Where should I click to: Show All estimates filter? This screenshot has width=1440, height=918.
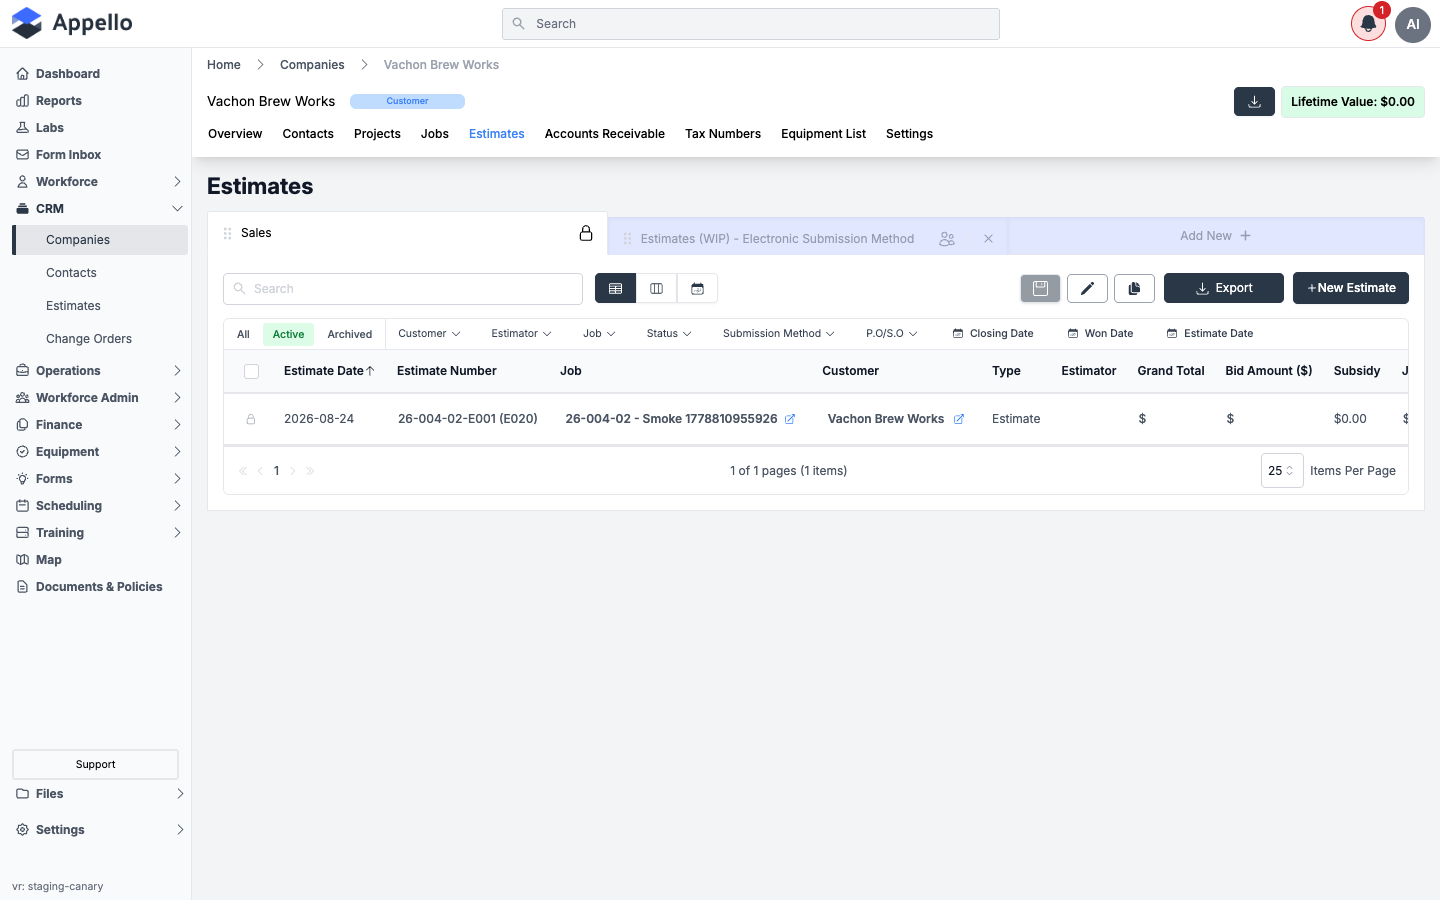pos(243,334)
